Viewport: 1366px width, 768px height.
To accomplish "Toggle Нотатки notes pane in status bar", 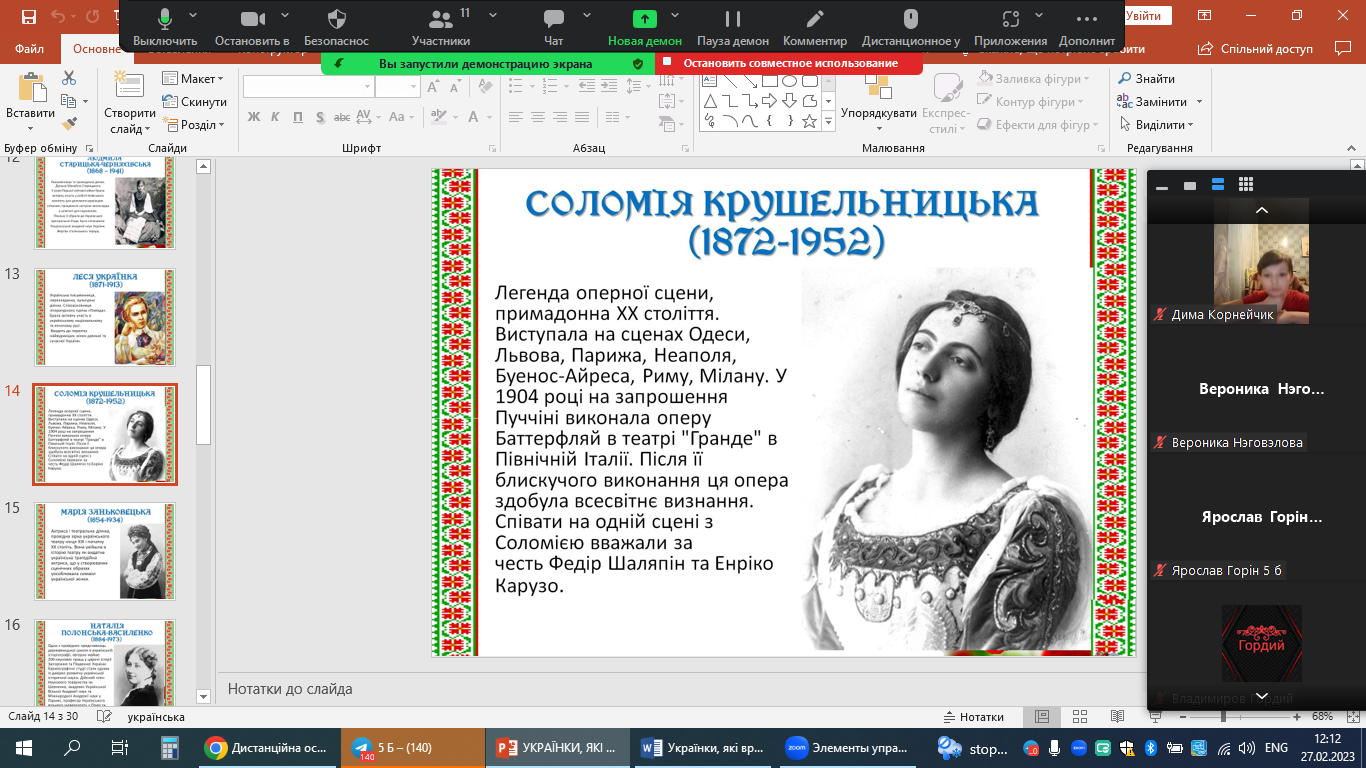I will pyautogui.click(x=974, y=717).
